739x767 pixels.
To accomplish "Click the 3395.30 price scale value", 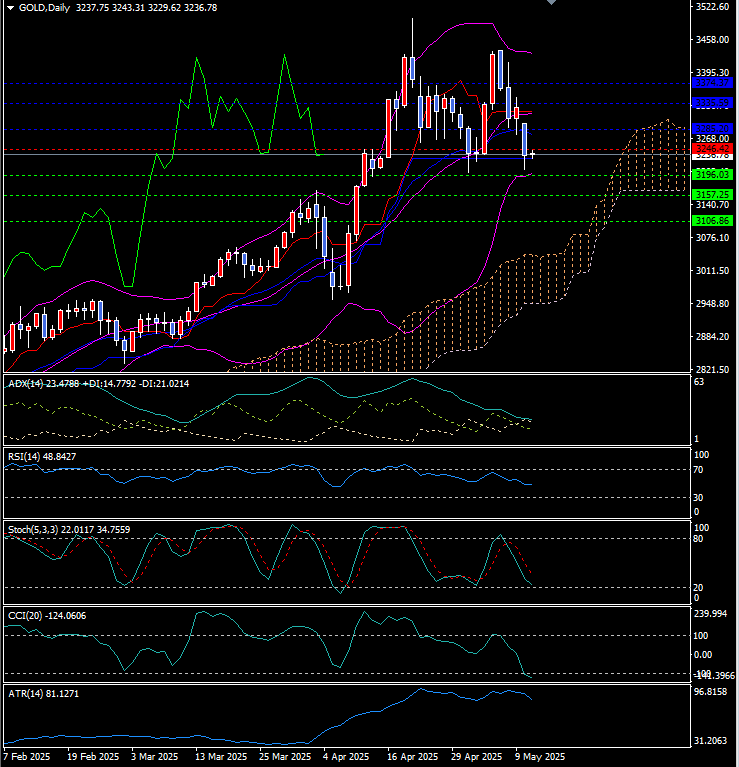I will pyautogui.click(x=712, y=73).
